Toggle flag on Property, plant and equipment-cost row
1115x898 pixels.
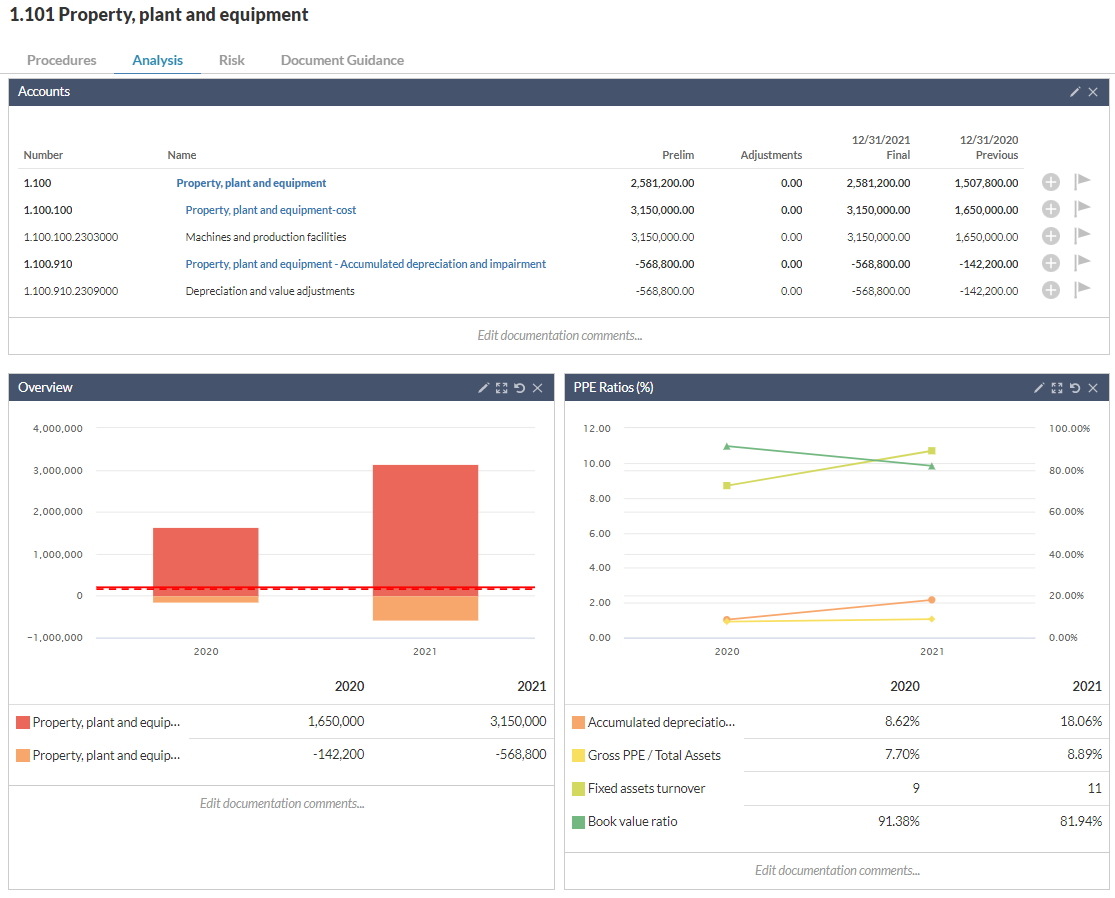[1082, 209]
